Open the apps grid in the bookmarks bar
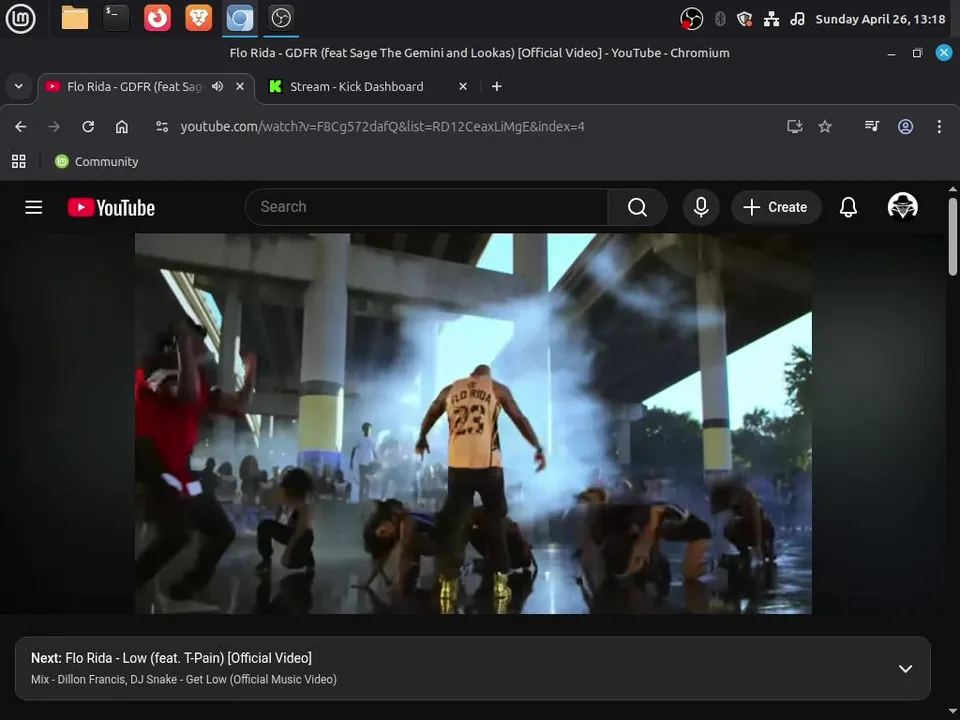 click(19, 162)
